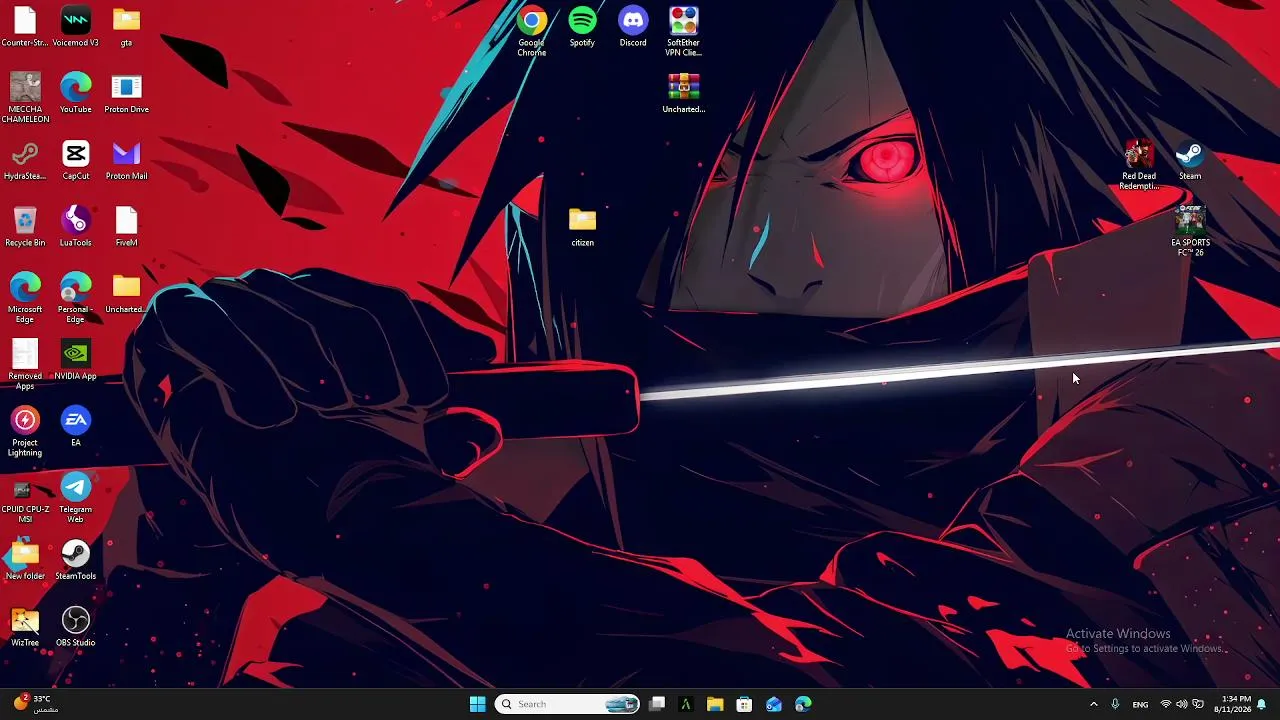Open the Windows Start menu
The image size is (1280, 720).
[477, 704]
